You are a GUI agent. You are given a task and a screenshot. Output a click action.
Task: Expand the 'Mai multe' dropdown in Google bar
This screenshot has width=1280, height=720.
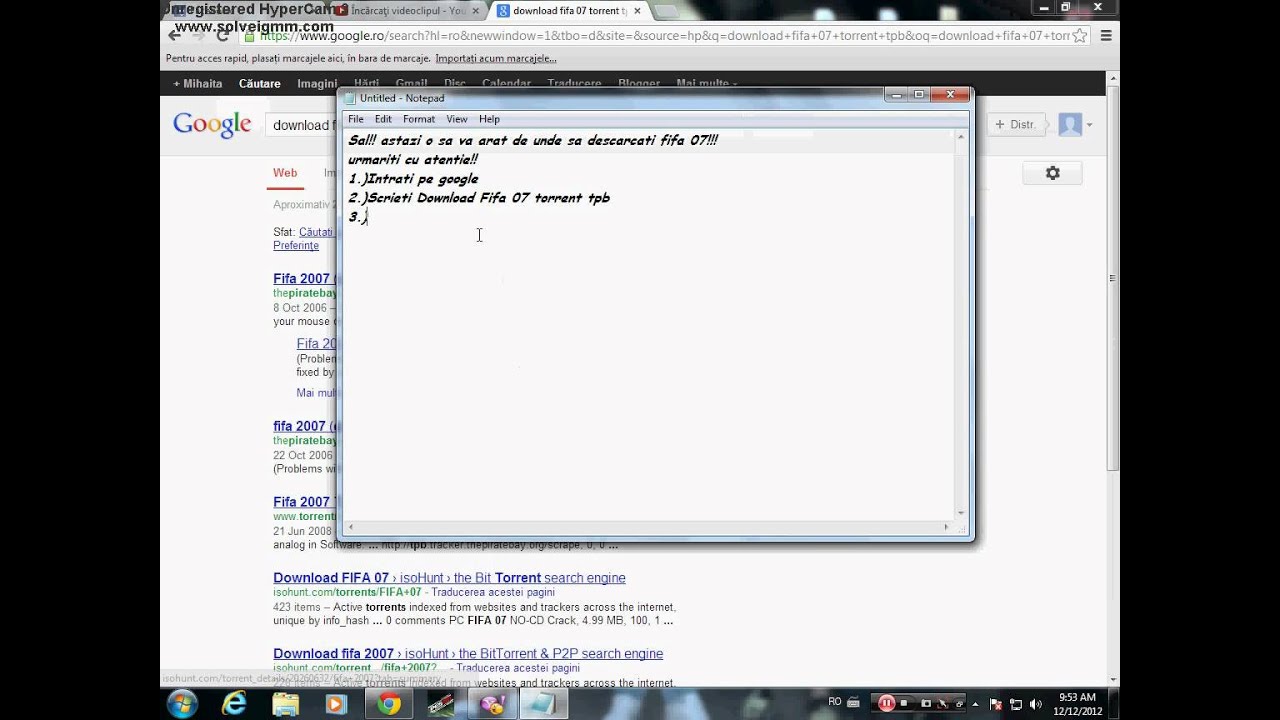[707, 84]
